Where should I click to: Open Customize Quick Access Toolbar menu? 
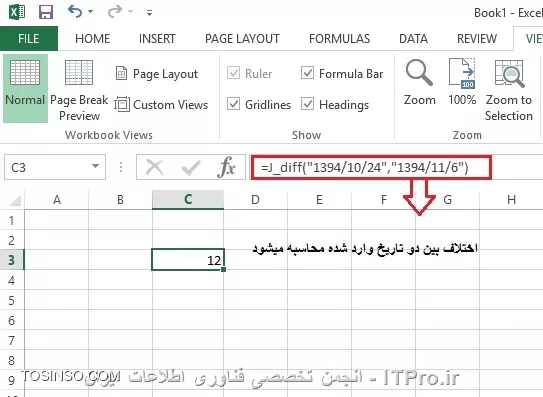[149, 13]
